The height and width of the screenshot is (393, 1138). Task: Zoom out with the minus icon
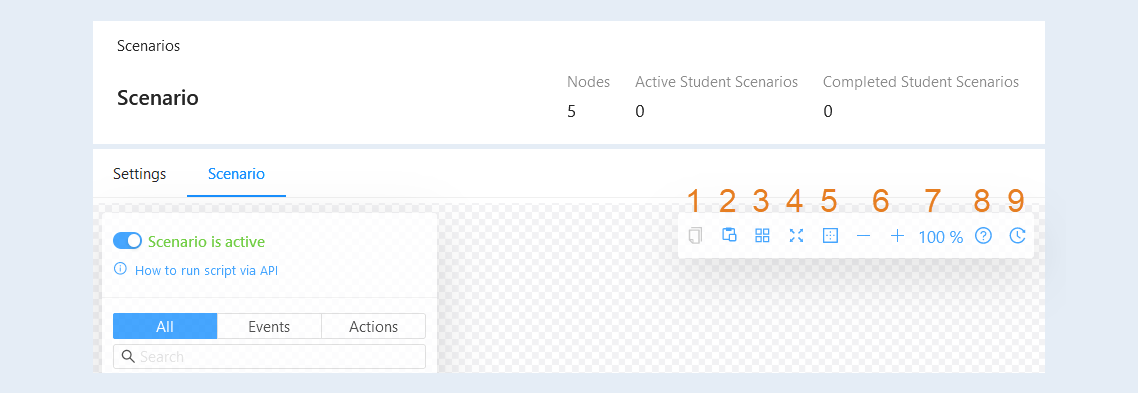[x=864, y=236]
